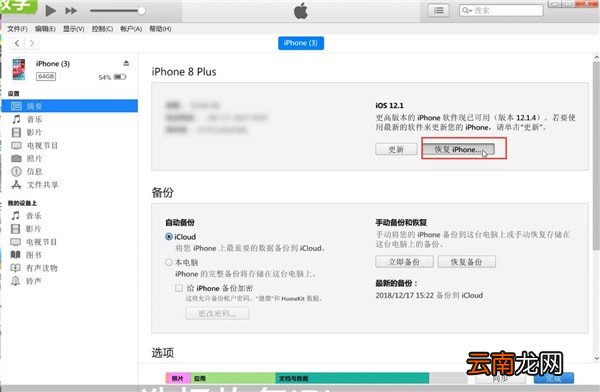The width and height of the screenshot is (600, 392).
Task: Select the iCloud backup radio button
Action: [169, 237]
